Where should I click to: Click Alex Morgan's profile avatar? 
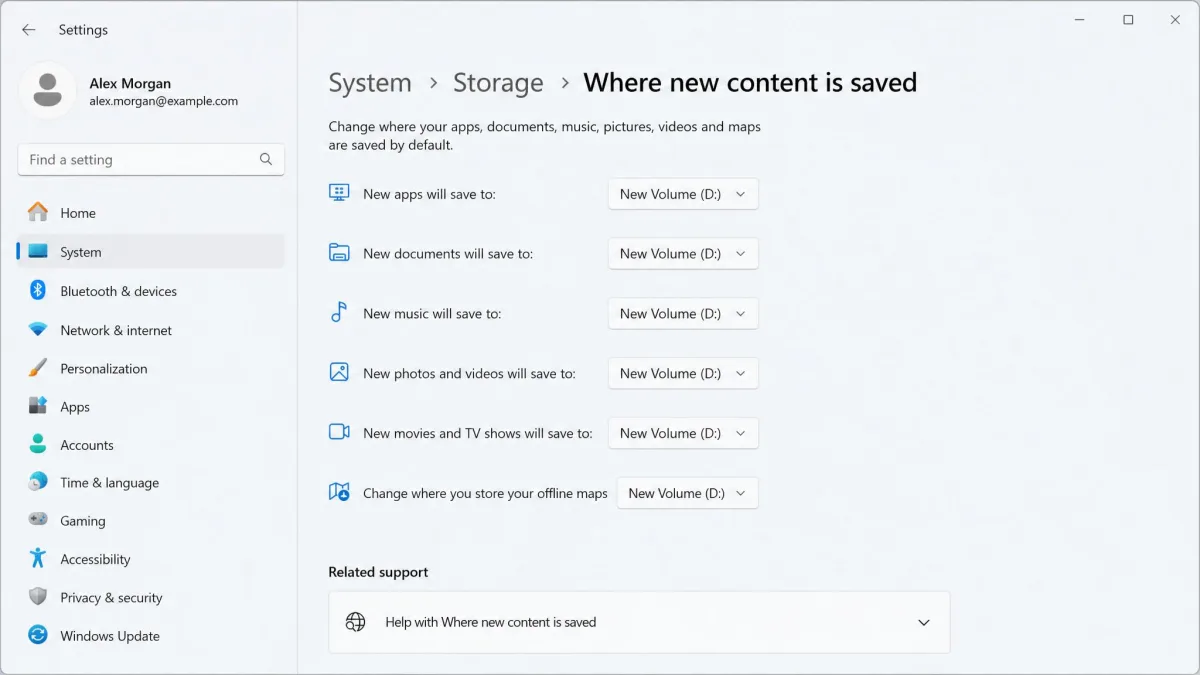pos(47,91)
